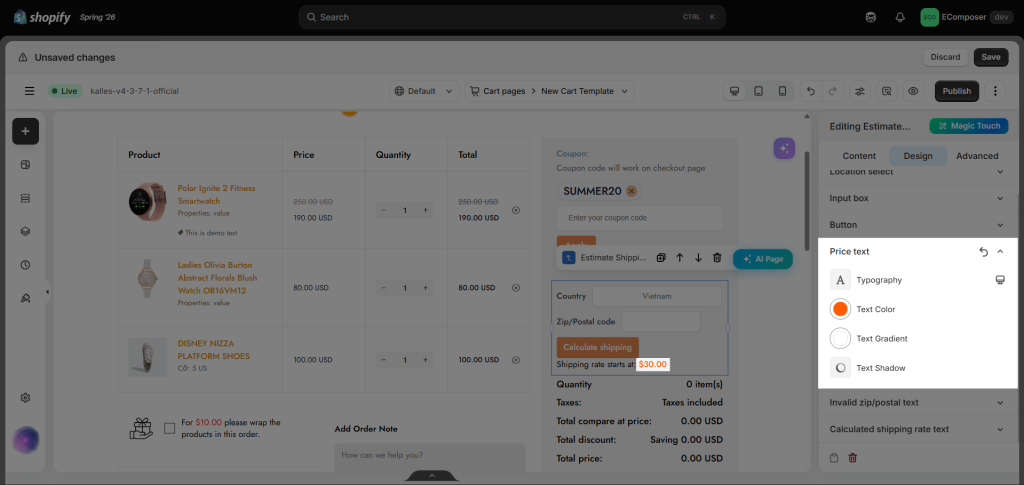
Task: Click Calculate shipping button
Action: pos(598,347)
